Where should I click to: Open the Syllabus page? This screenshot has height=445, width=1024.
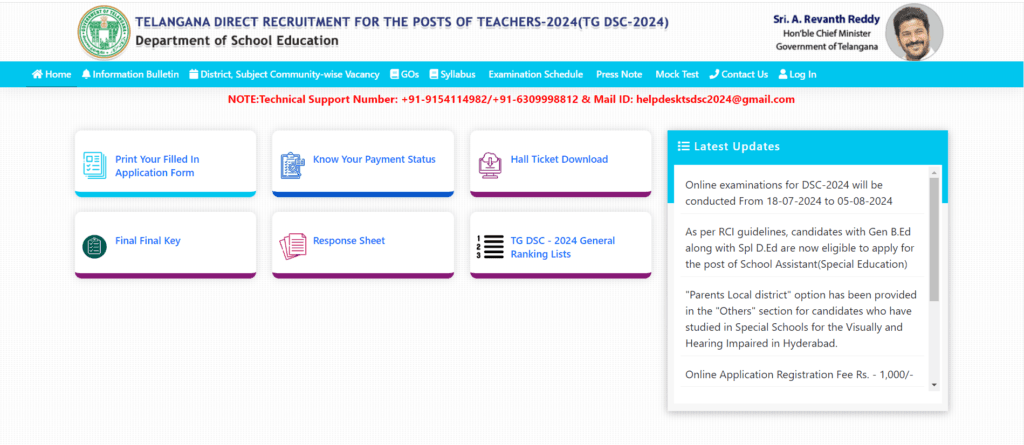tap(452, 74)
